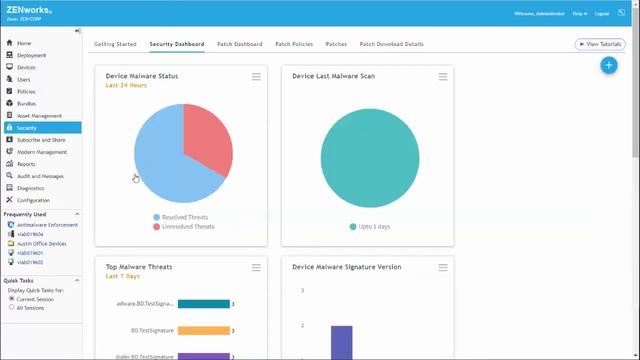Click the Welcome, Administrator text
Image resolution: width=640 pixels, height=360 pixels.
(x=539, y=13)
